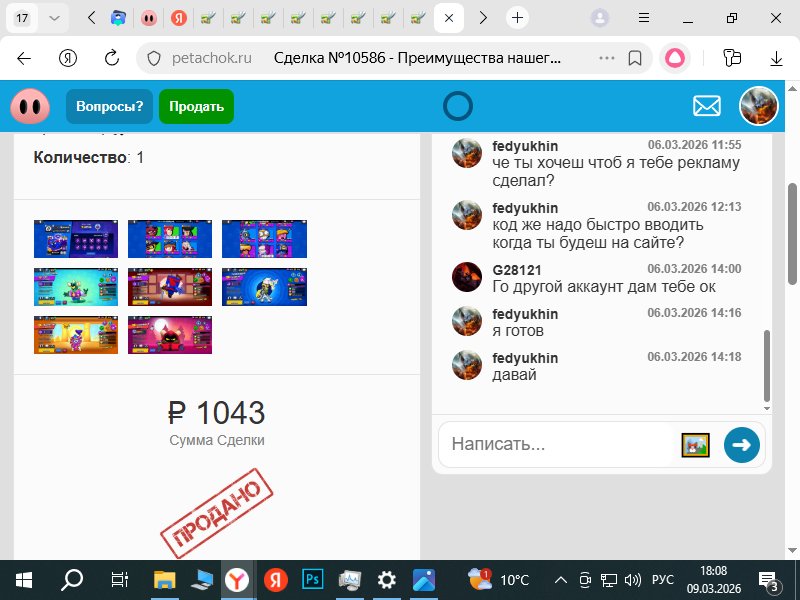Expand the tab list dropdown chevron

click(55, 18)
